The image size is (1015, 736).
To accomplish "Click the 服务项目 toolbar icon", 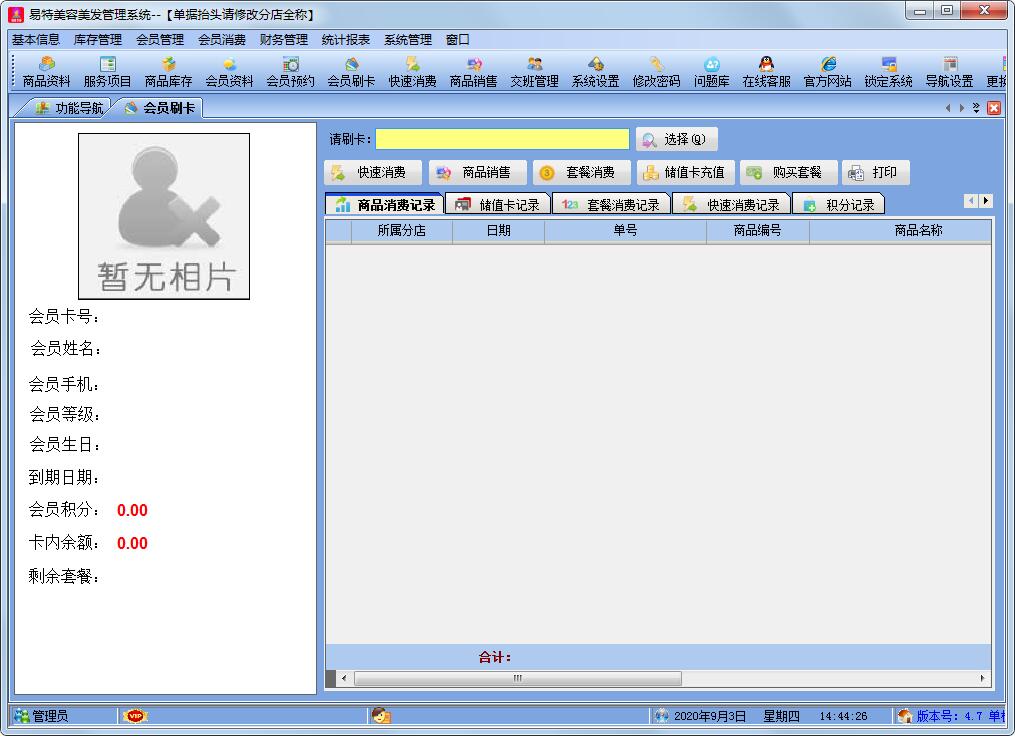I will 107,72.
